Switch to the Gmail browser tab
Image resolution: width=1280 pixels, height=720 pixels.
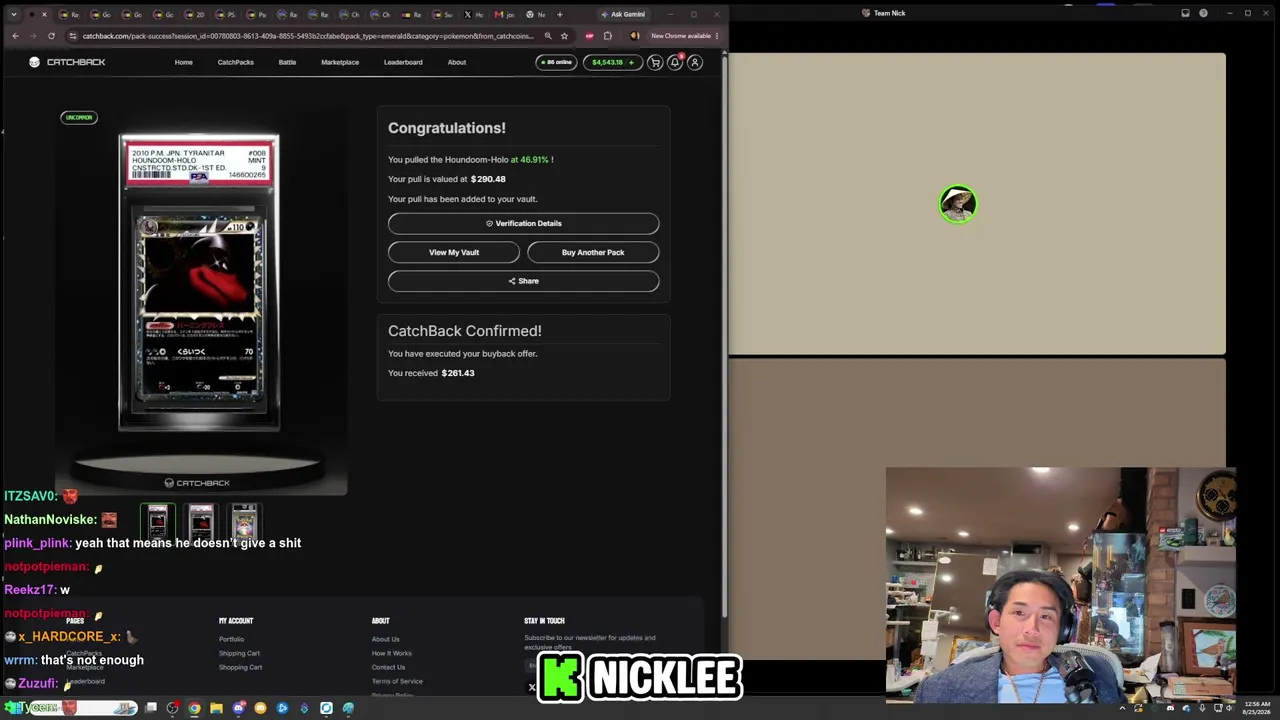(x=503, y=14)
